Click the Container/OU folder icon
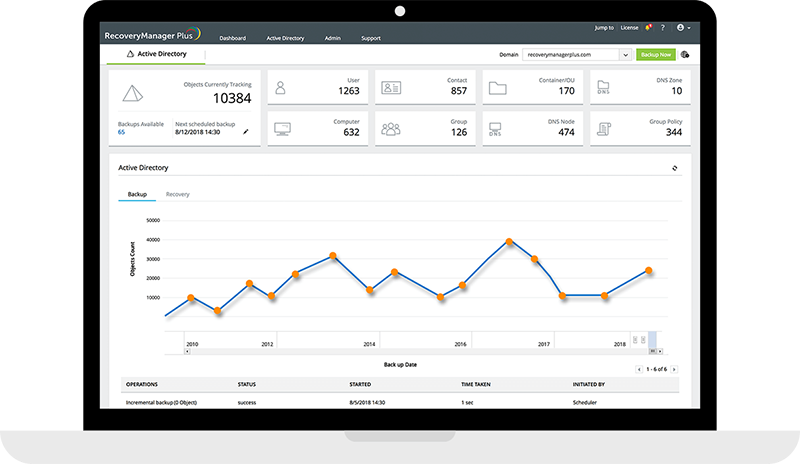The width and height of the screenshot is (800, 464). (497, 88)
